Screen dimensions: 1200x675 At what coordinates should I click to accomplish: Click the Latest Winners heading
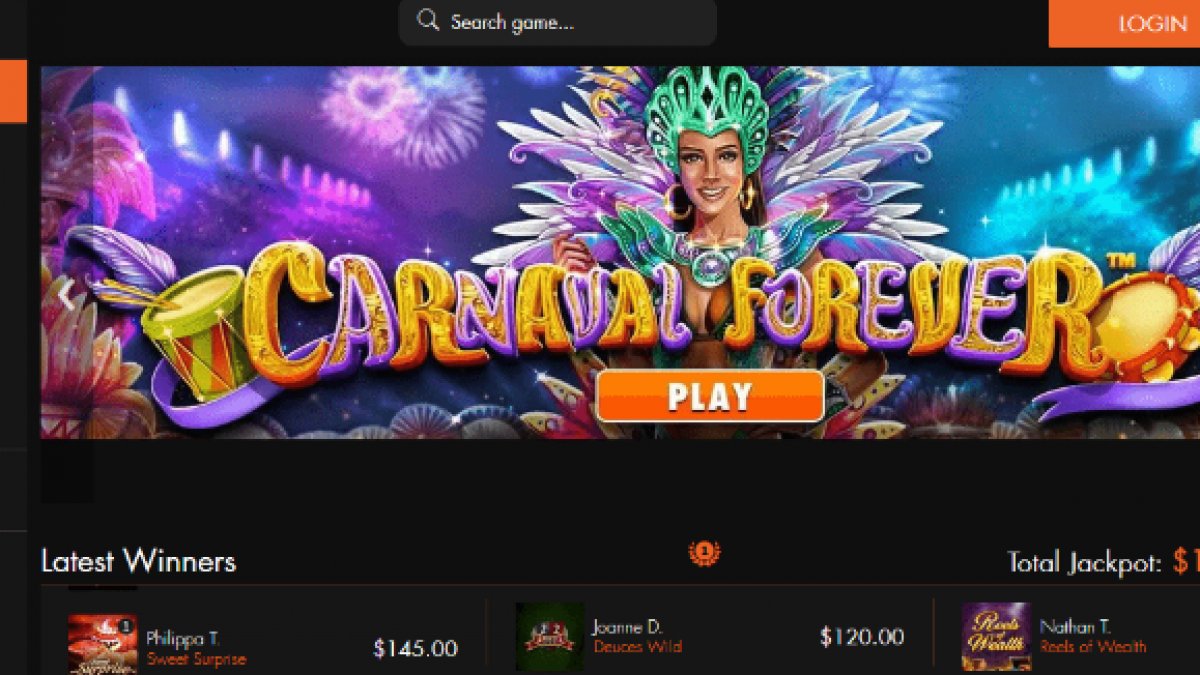click(x=138, y=561)
